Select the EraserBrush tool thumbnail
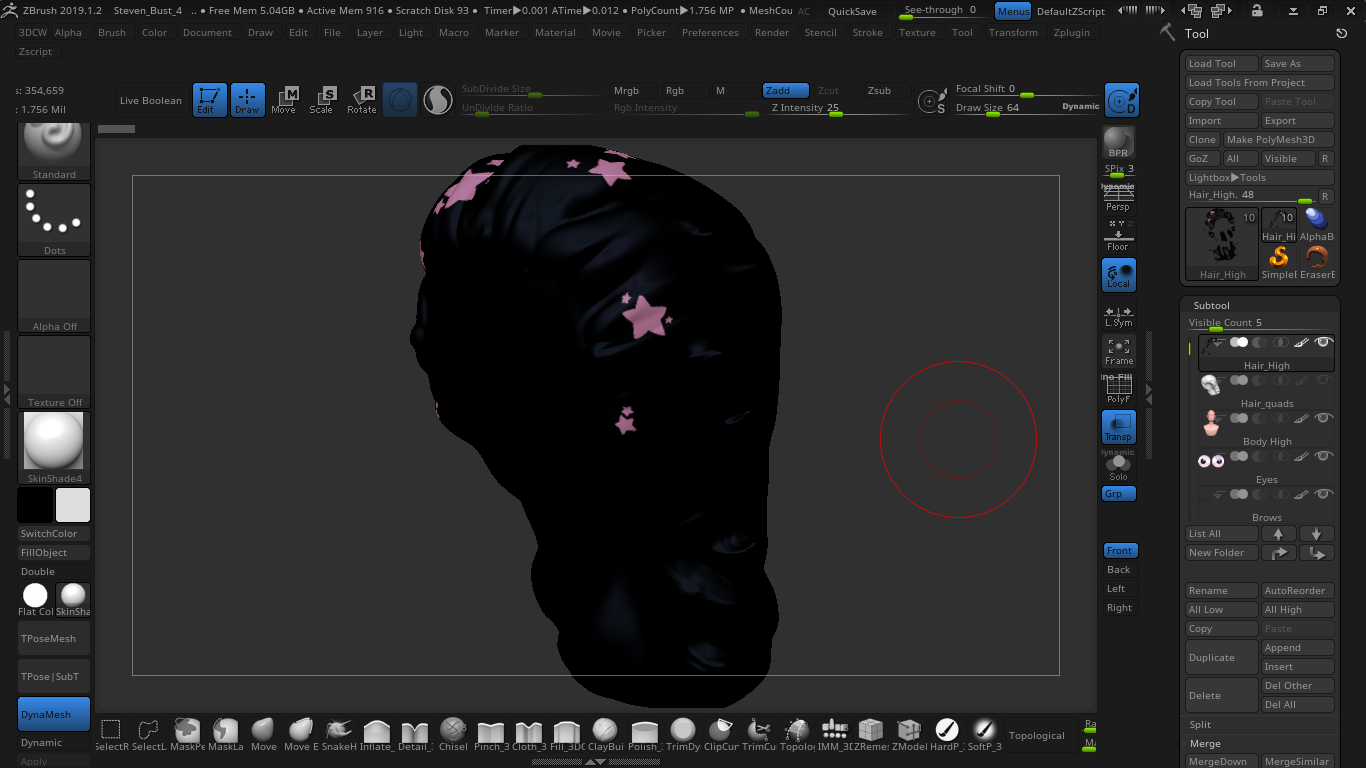The width and height of the screenshot is (1366, 768). click(x=1317, y=261)
